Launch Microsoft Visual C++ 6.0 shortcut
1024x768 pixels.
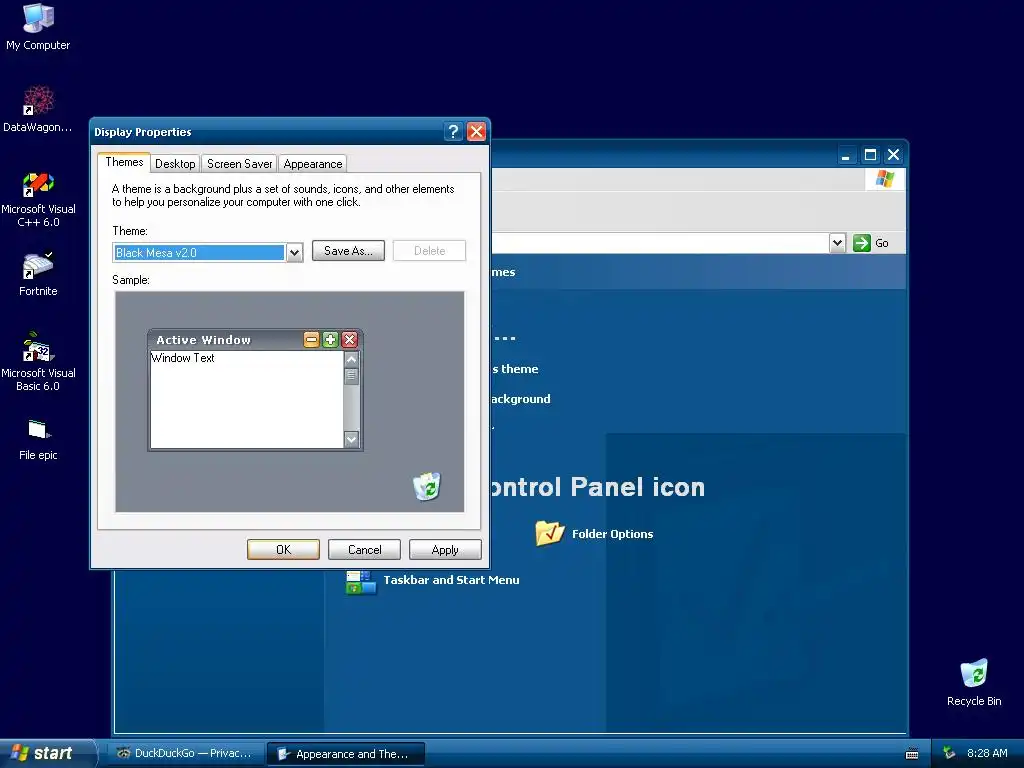[38, 199]
